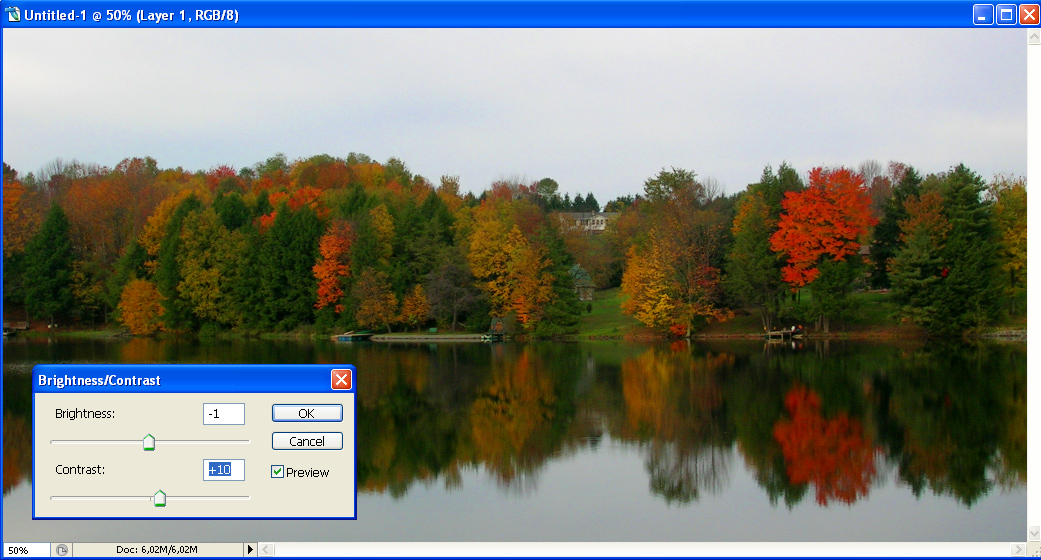Uncheck the Preview checkbox

tap(278, 472)
